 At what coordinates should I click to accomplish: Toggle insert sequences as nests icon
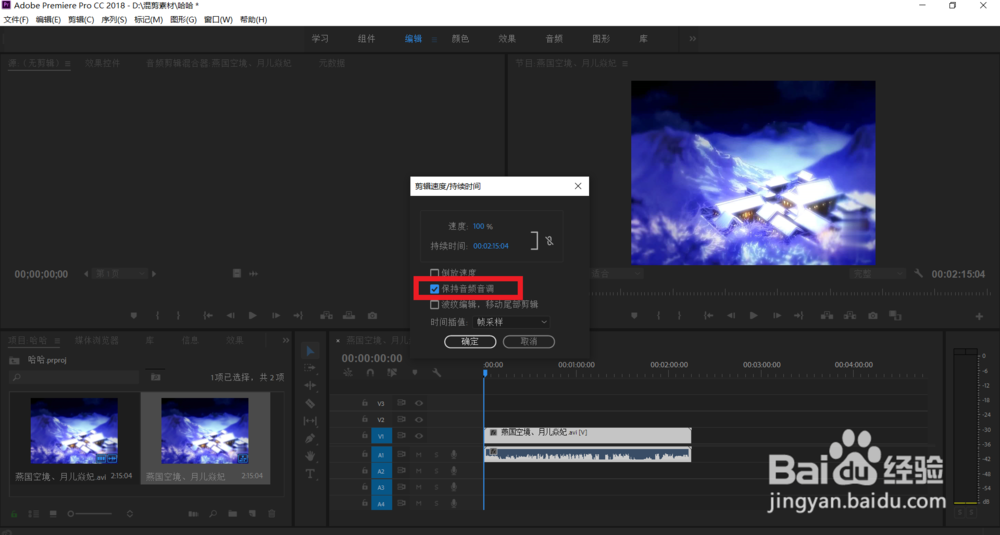tap(348, 373)
